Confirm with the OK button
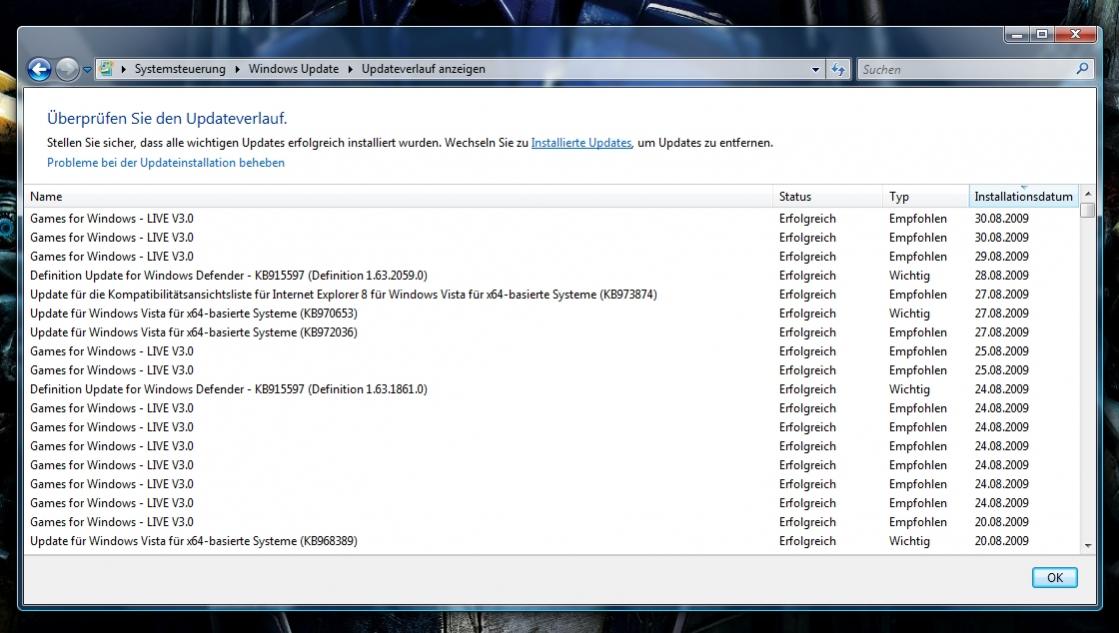 tap(1054, 577)
